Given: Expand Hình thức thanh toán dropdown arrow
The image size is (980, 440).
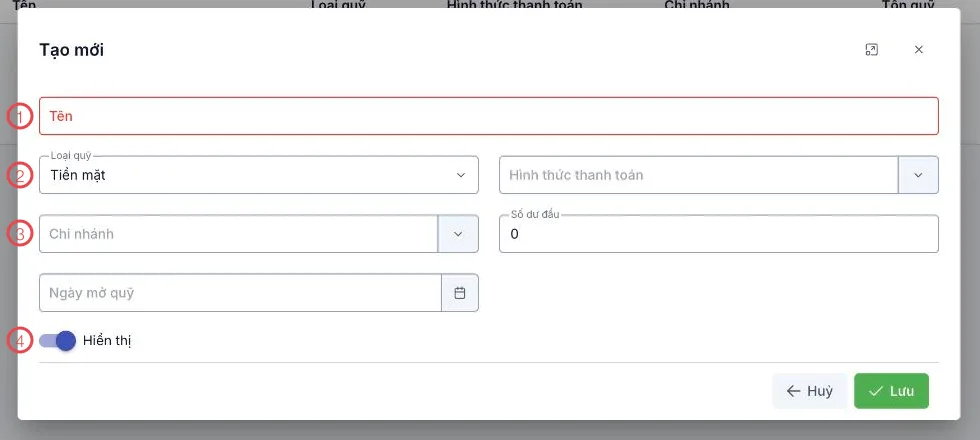Looking at the screenshot, I should click(x=918, y=175).
